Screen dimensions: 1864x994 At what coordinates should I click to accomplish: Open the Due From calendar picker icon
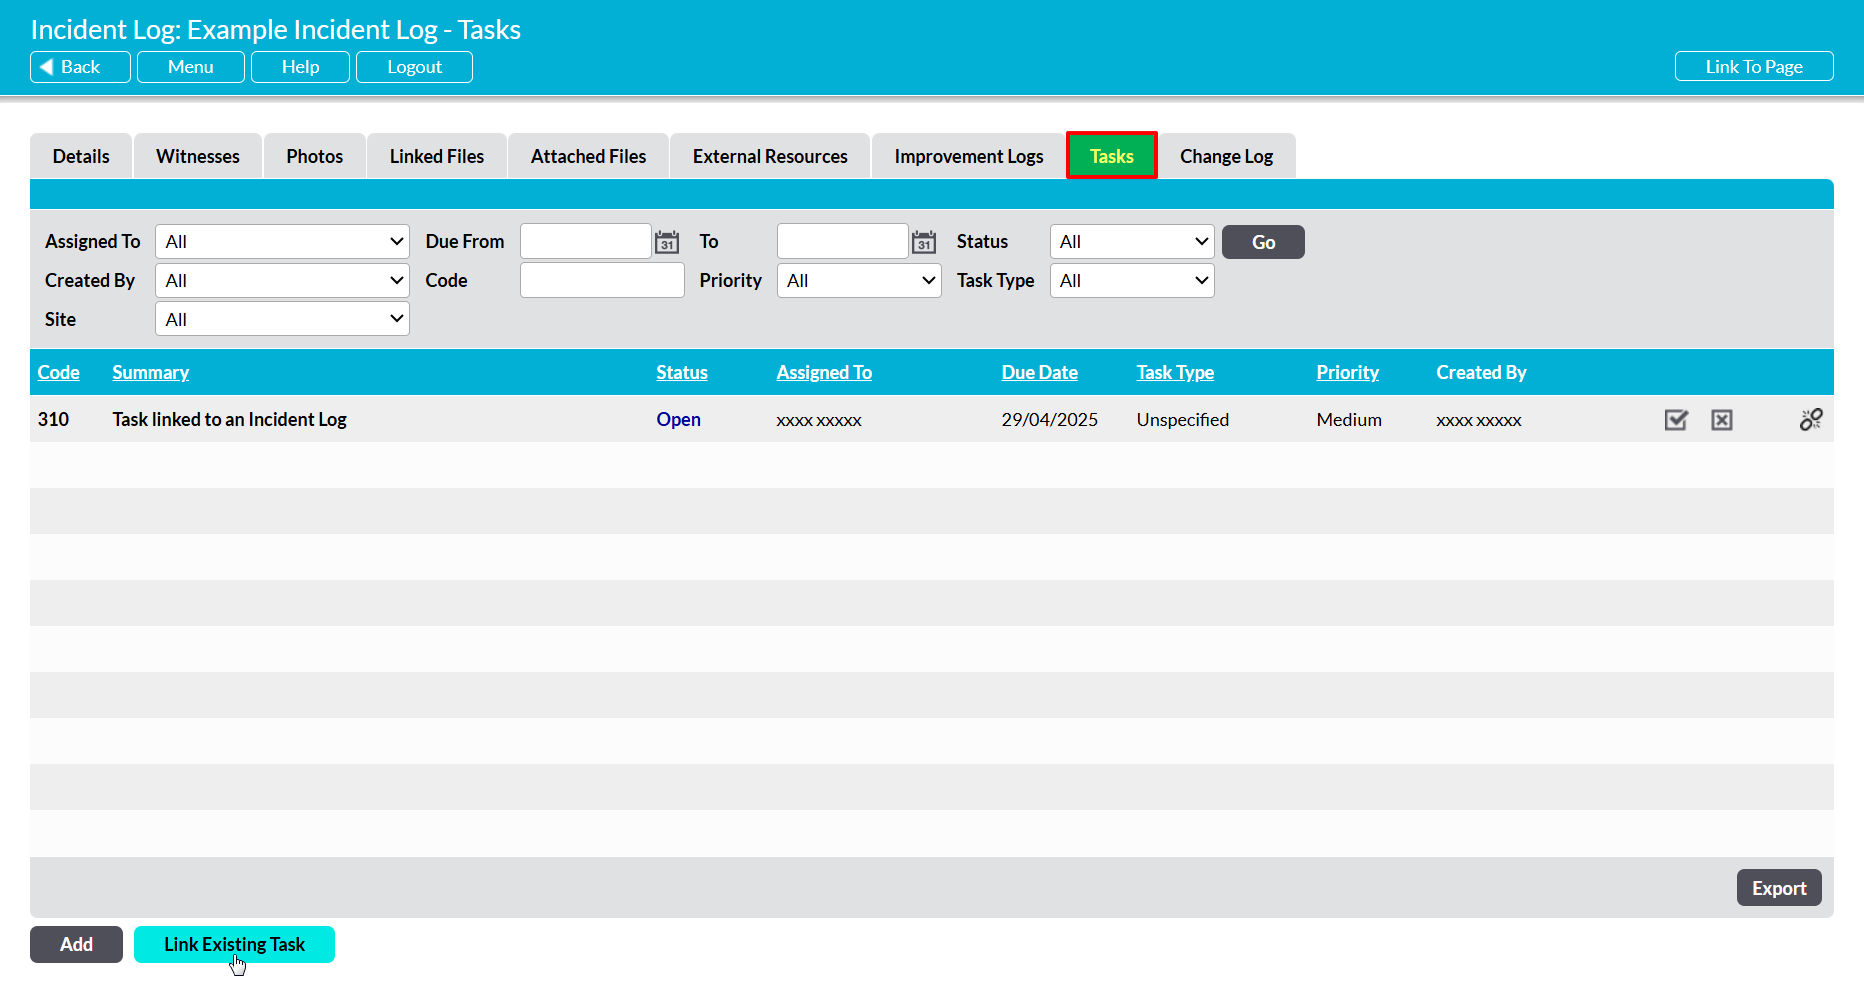pyautogui.click(x=667, y=242)
